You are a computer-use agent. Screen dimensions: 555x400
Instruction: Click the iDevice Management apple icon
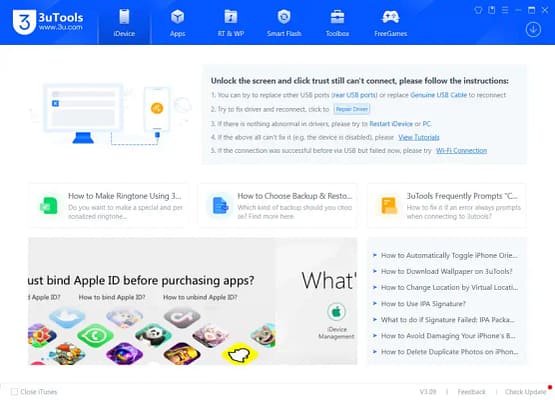(x=336, y=312)
